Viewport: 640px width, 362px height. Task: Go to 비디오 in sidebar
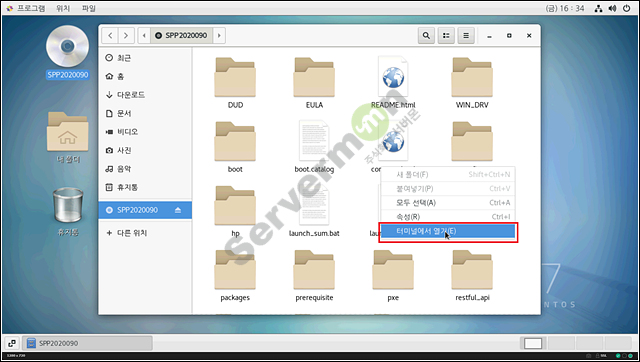click(145, 132)
